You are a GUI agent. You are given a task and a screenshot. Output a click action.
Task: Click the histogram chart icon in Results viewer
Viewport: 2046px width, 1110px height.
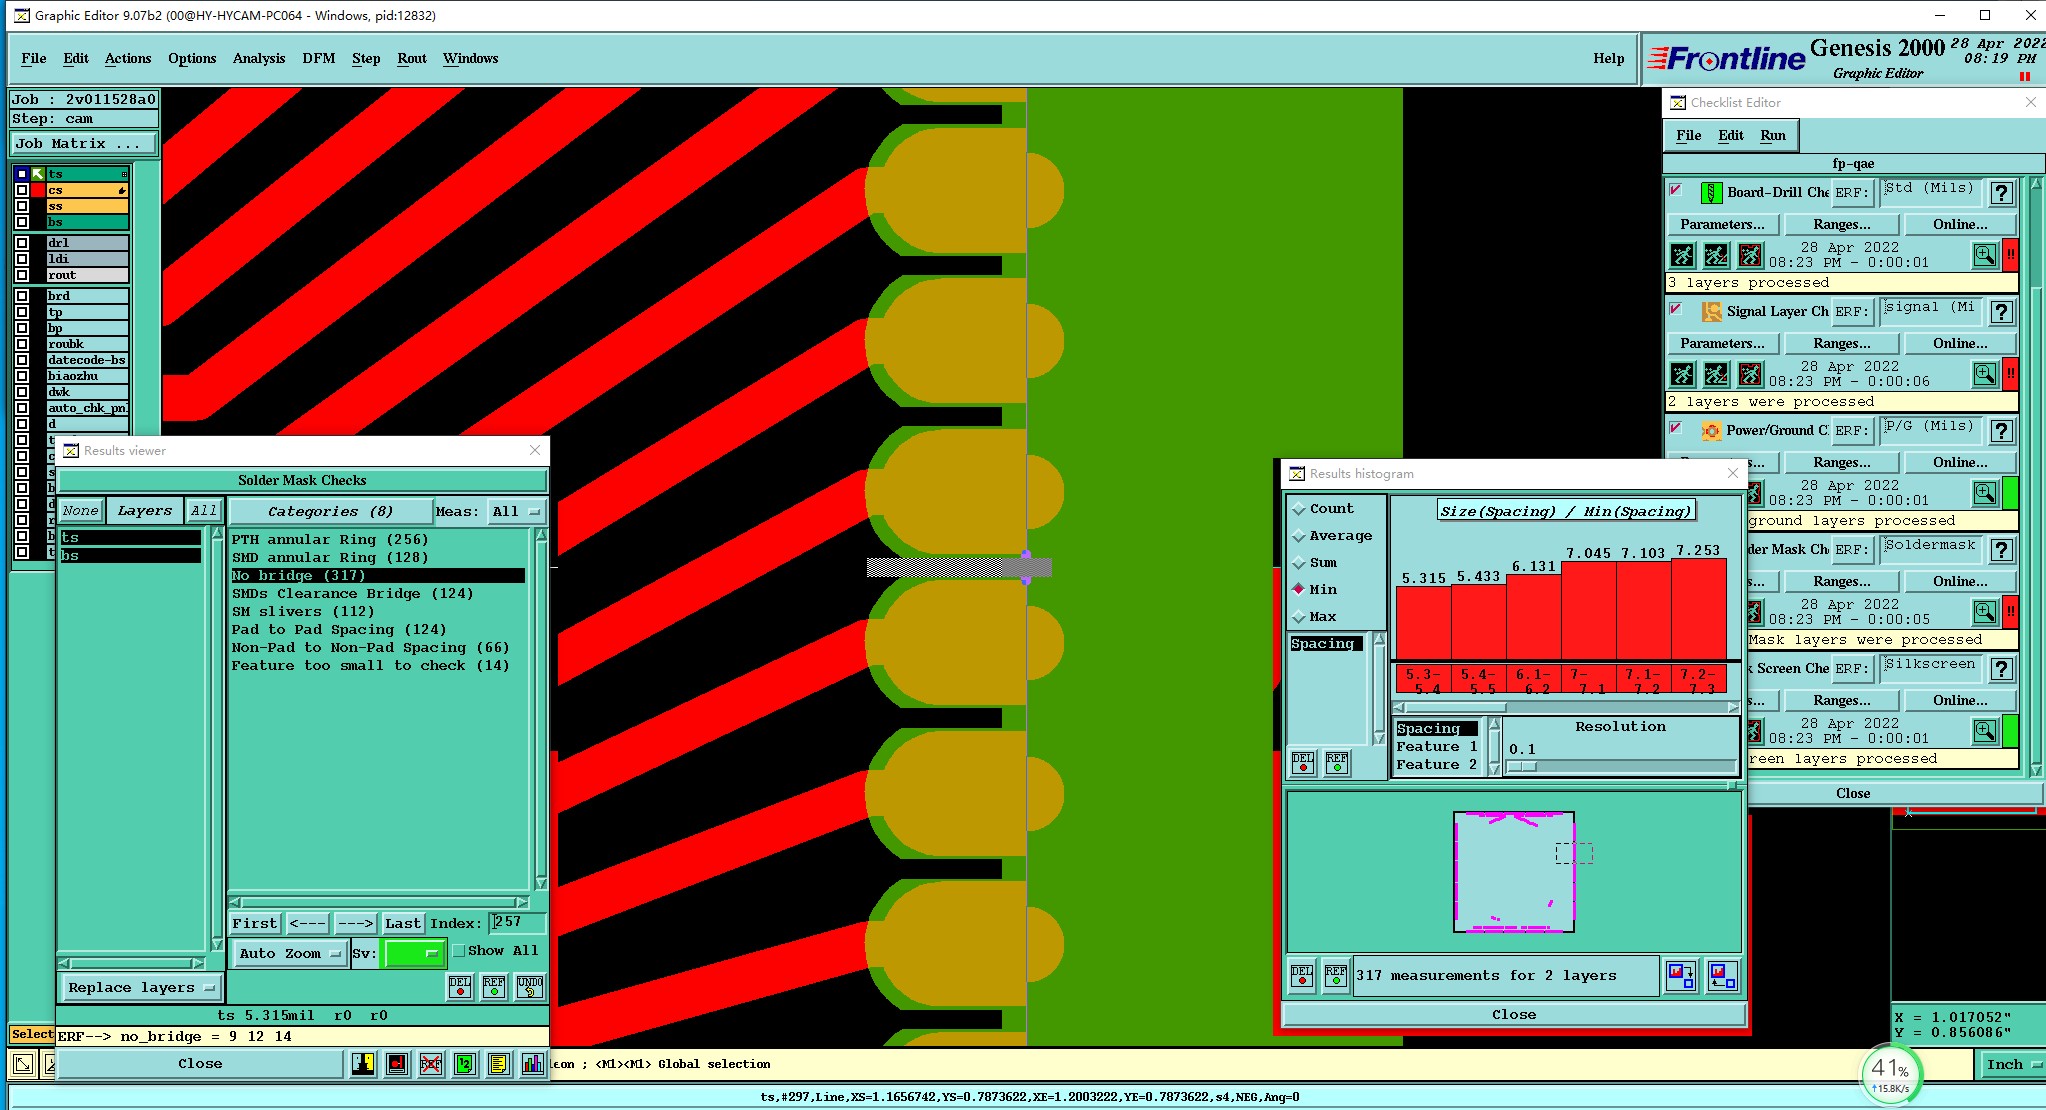pos(533,1064)
